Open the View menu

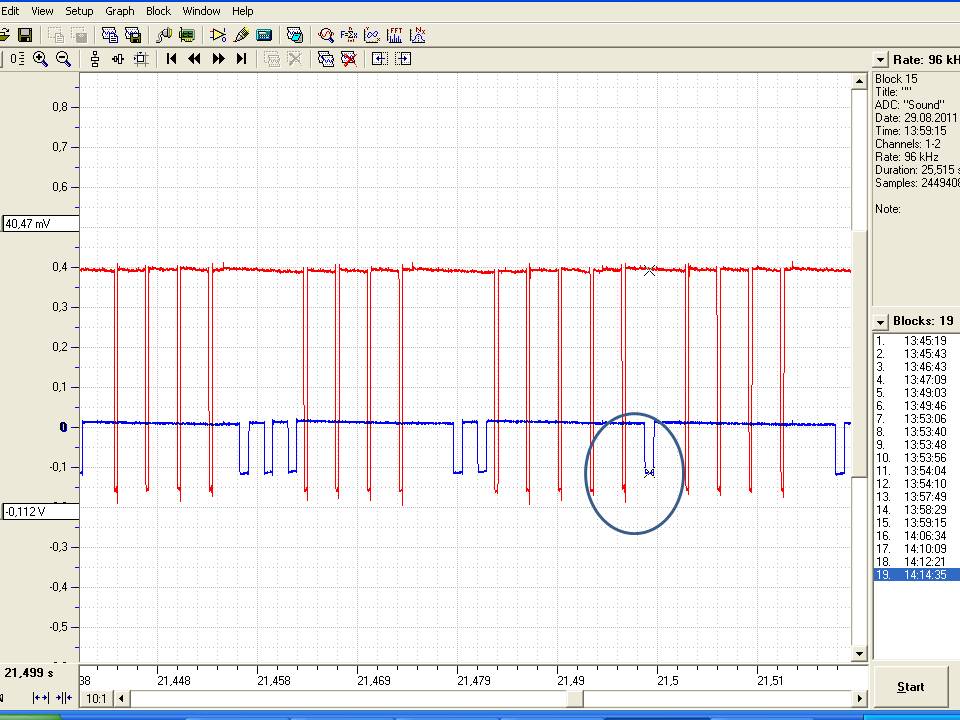tap(42, 11)
